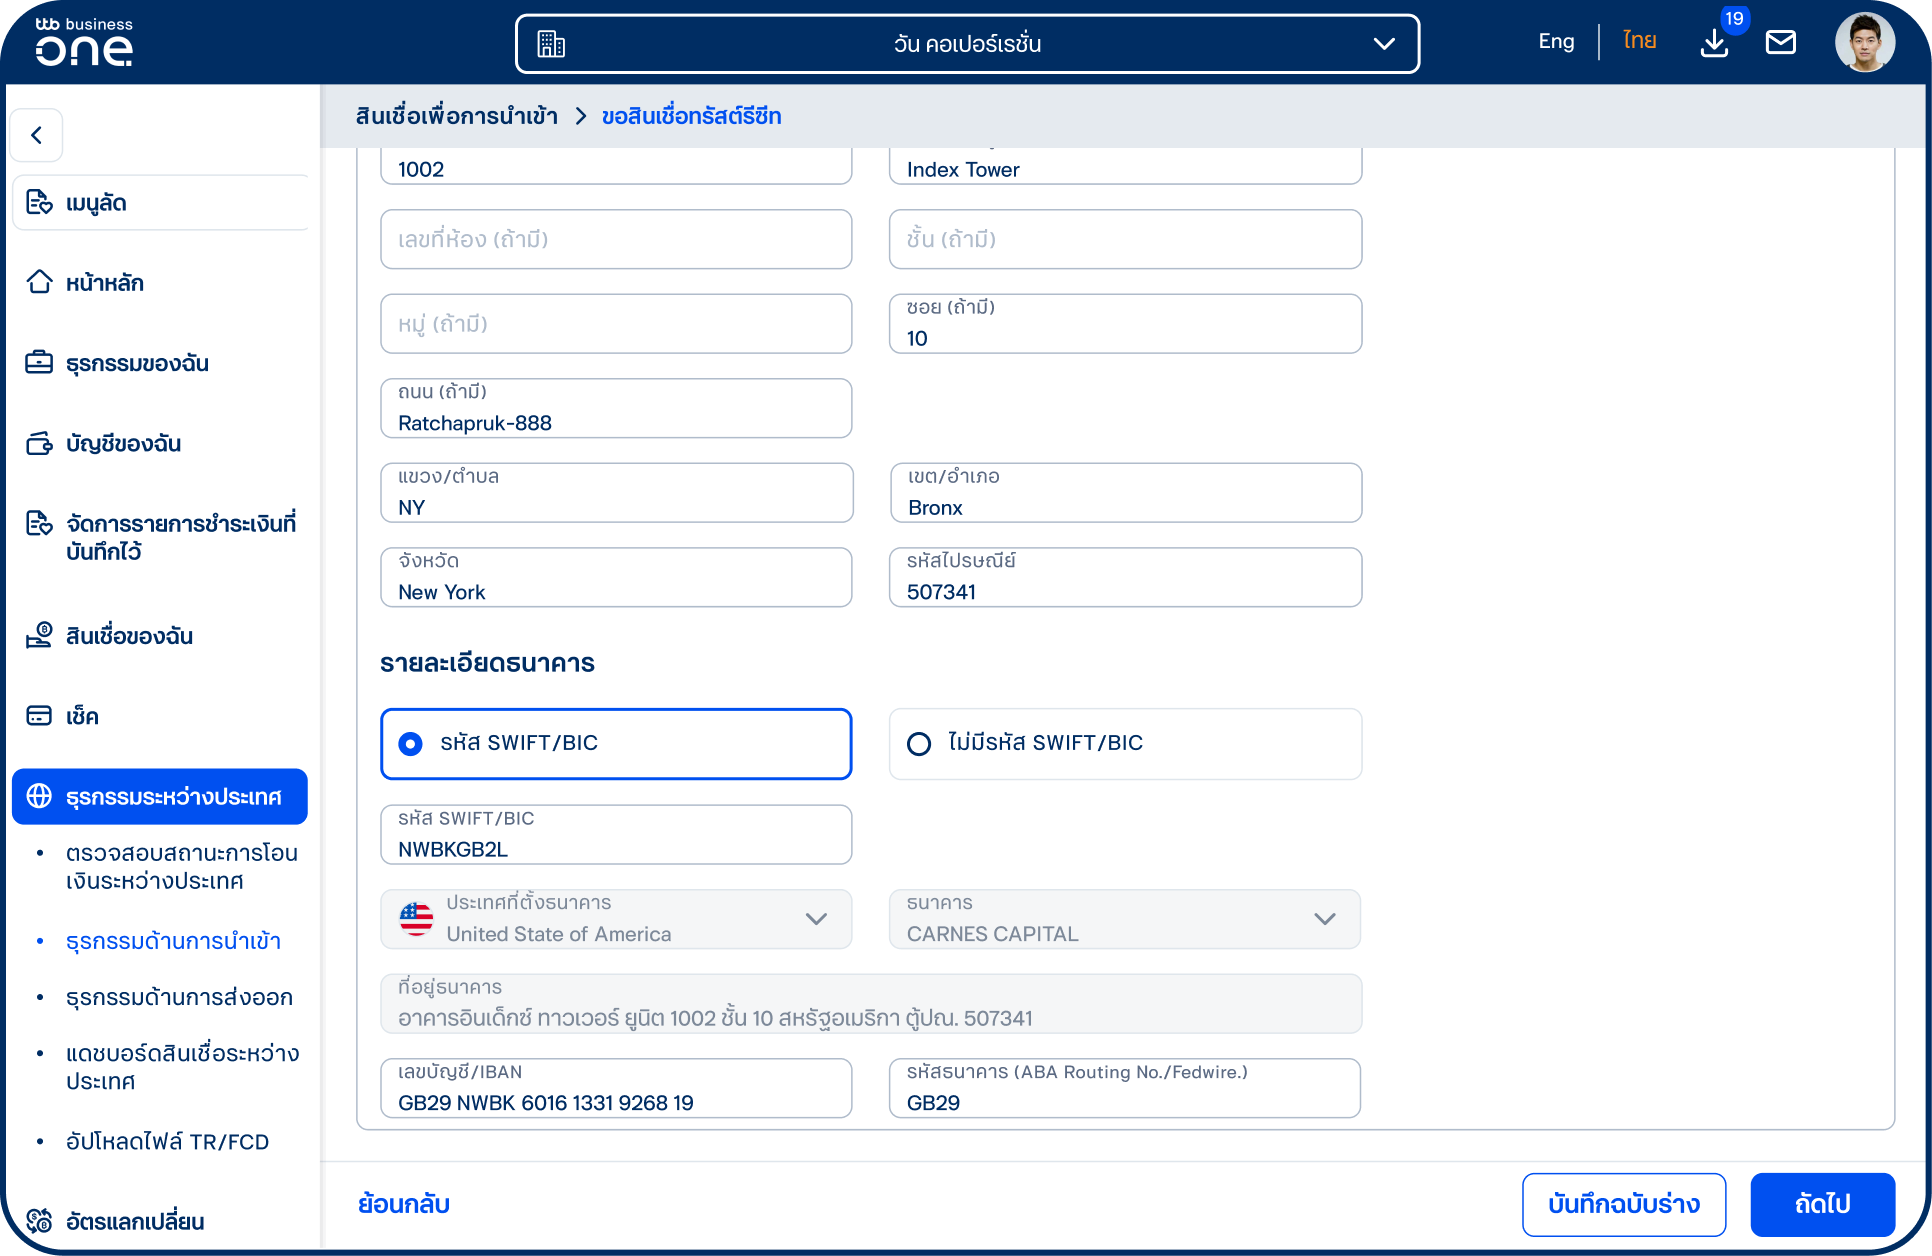Open แดชบอร์ดสินเชื่อระหว่างประเทศ submenu
This screenshot has height=1256, width=1932.
(x=182, y=1067)
